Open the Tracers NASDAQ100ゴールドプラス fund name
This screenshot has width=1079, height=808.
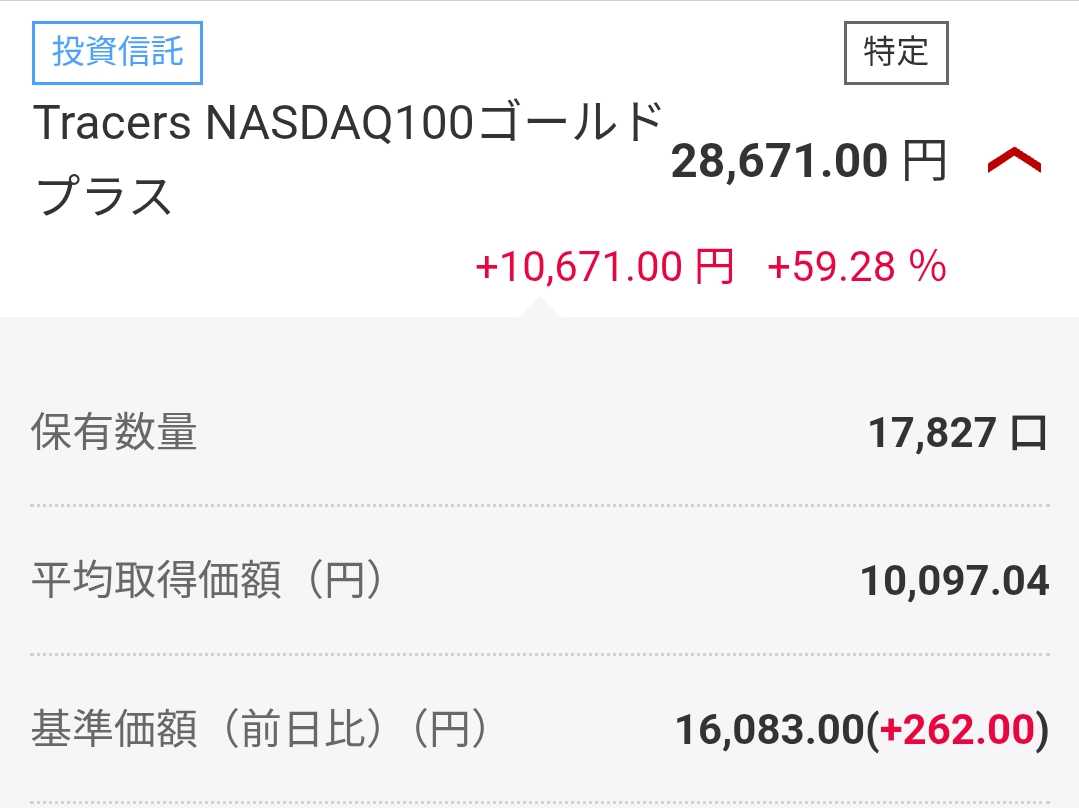348,160
